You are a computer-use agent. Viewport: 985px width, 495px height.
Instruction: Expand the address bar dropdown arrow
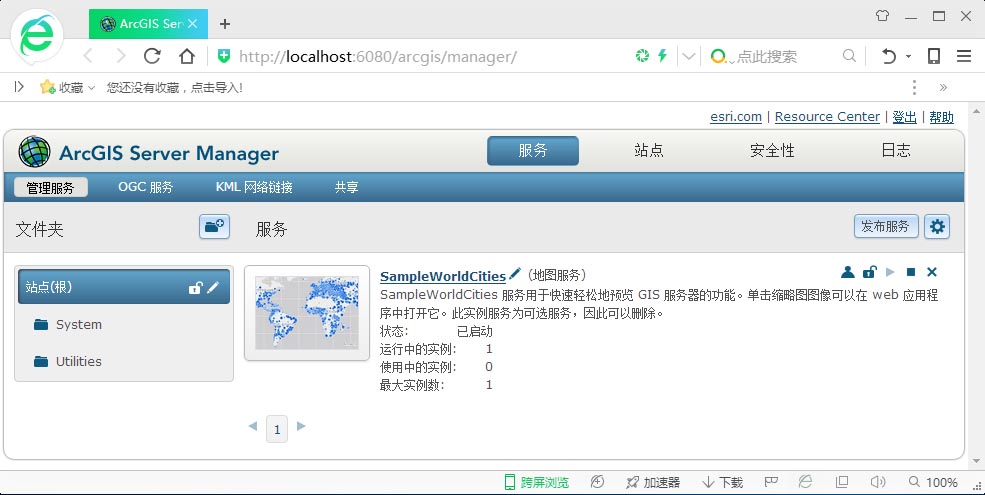click(688, 57)
